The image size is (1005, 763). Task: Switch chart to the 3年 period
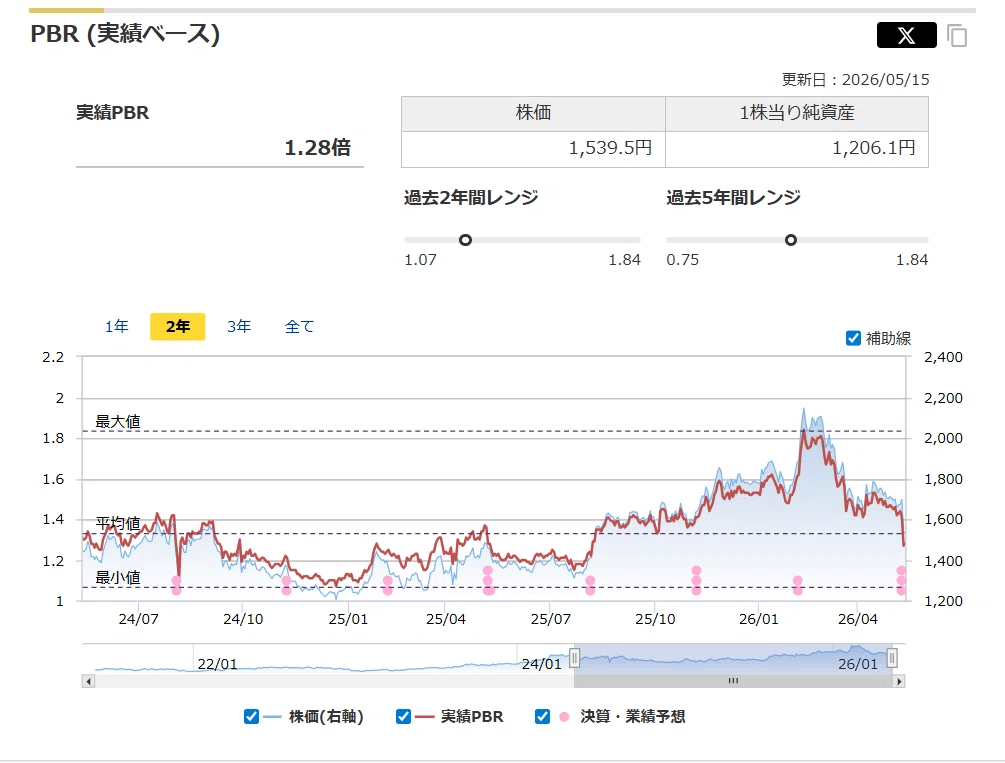click(x=238, y=326)
